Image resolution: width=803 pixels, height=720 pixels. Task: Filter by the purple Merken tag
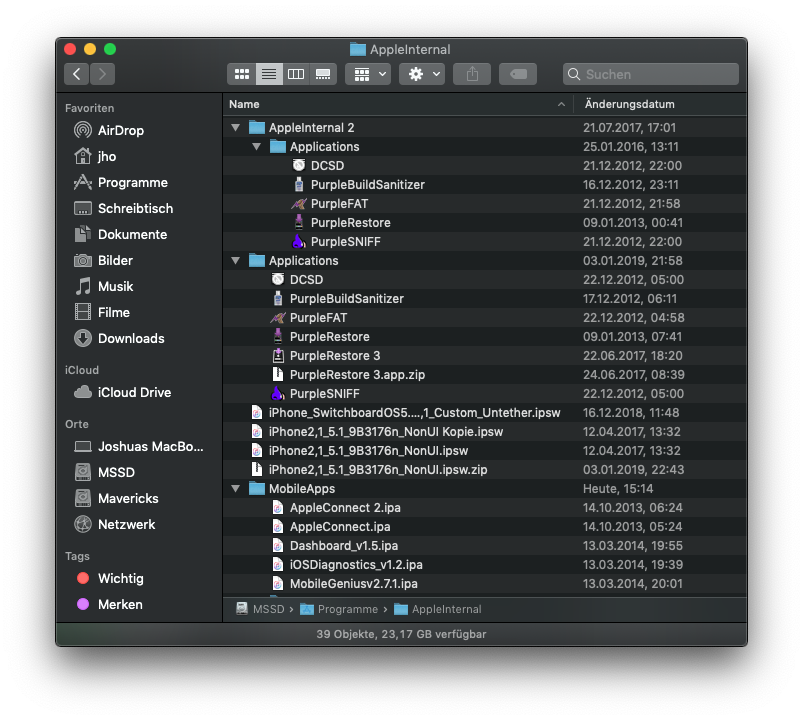point(110,604)
